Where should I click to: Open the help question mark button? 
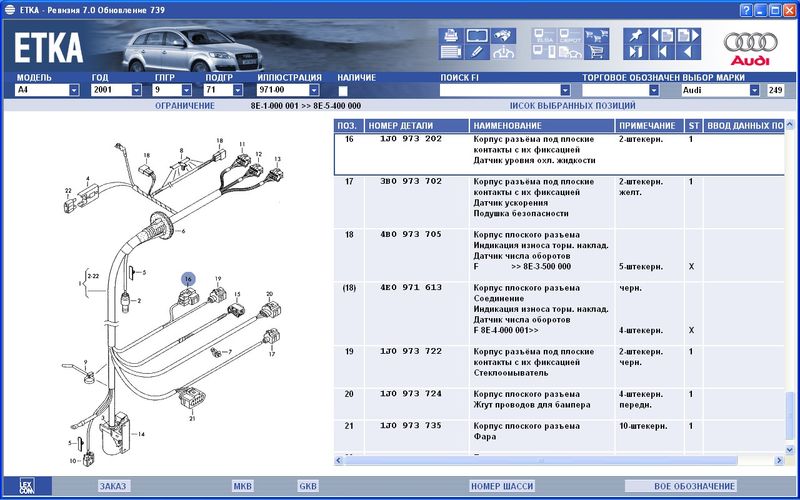[x=746, y=10]
